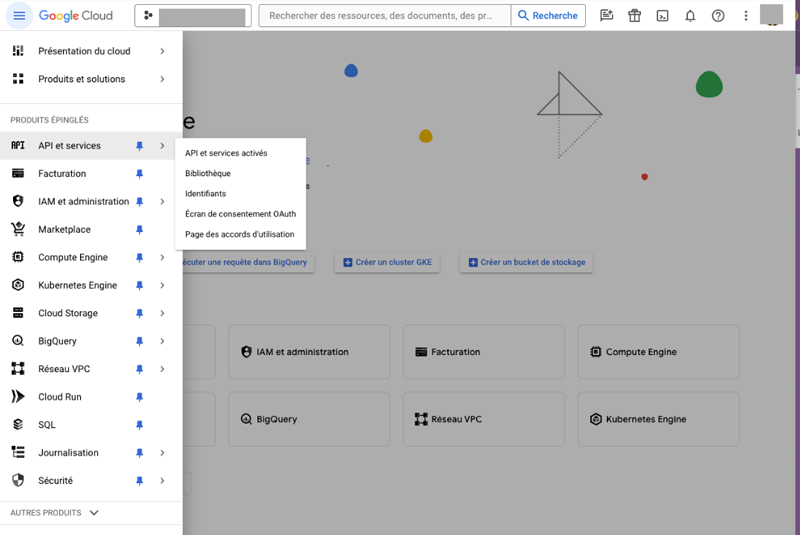Click the BigQuery icon in sidebar
Viewport: 800px width, 535px height.
pos(18,341)
